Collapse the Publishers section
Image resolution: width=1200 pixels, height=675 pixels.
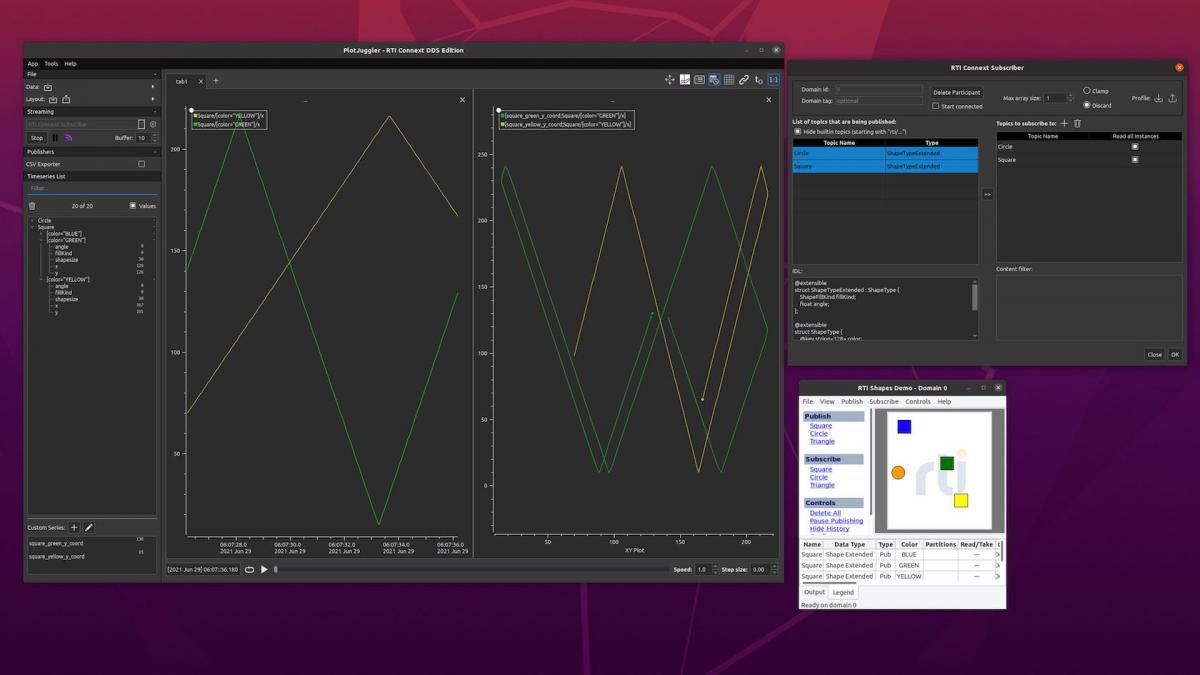coord(156,150)
